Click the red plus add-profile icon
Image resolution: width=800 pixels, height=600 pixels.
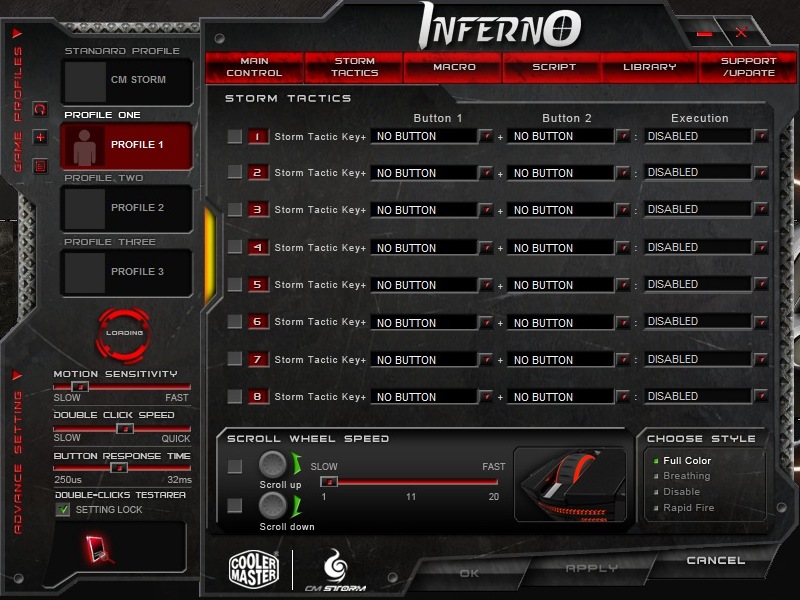[x=40, y=137]
